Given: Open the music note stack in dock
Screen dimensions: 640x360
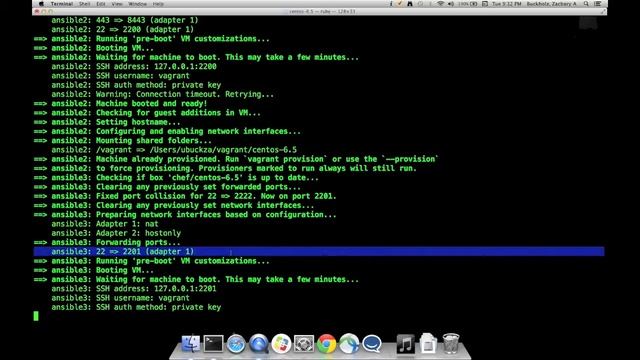Looking at the screenshot, I should (x=405, y=344).
